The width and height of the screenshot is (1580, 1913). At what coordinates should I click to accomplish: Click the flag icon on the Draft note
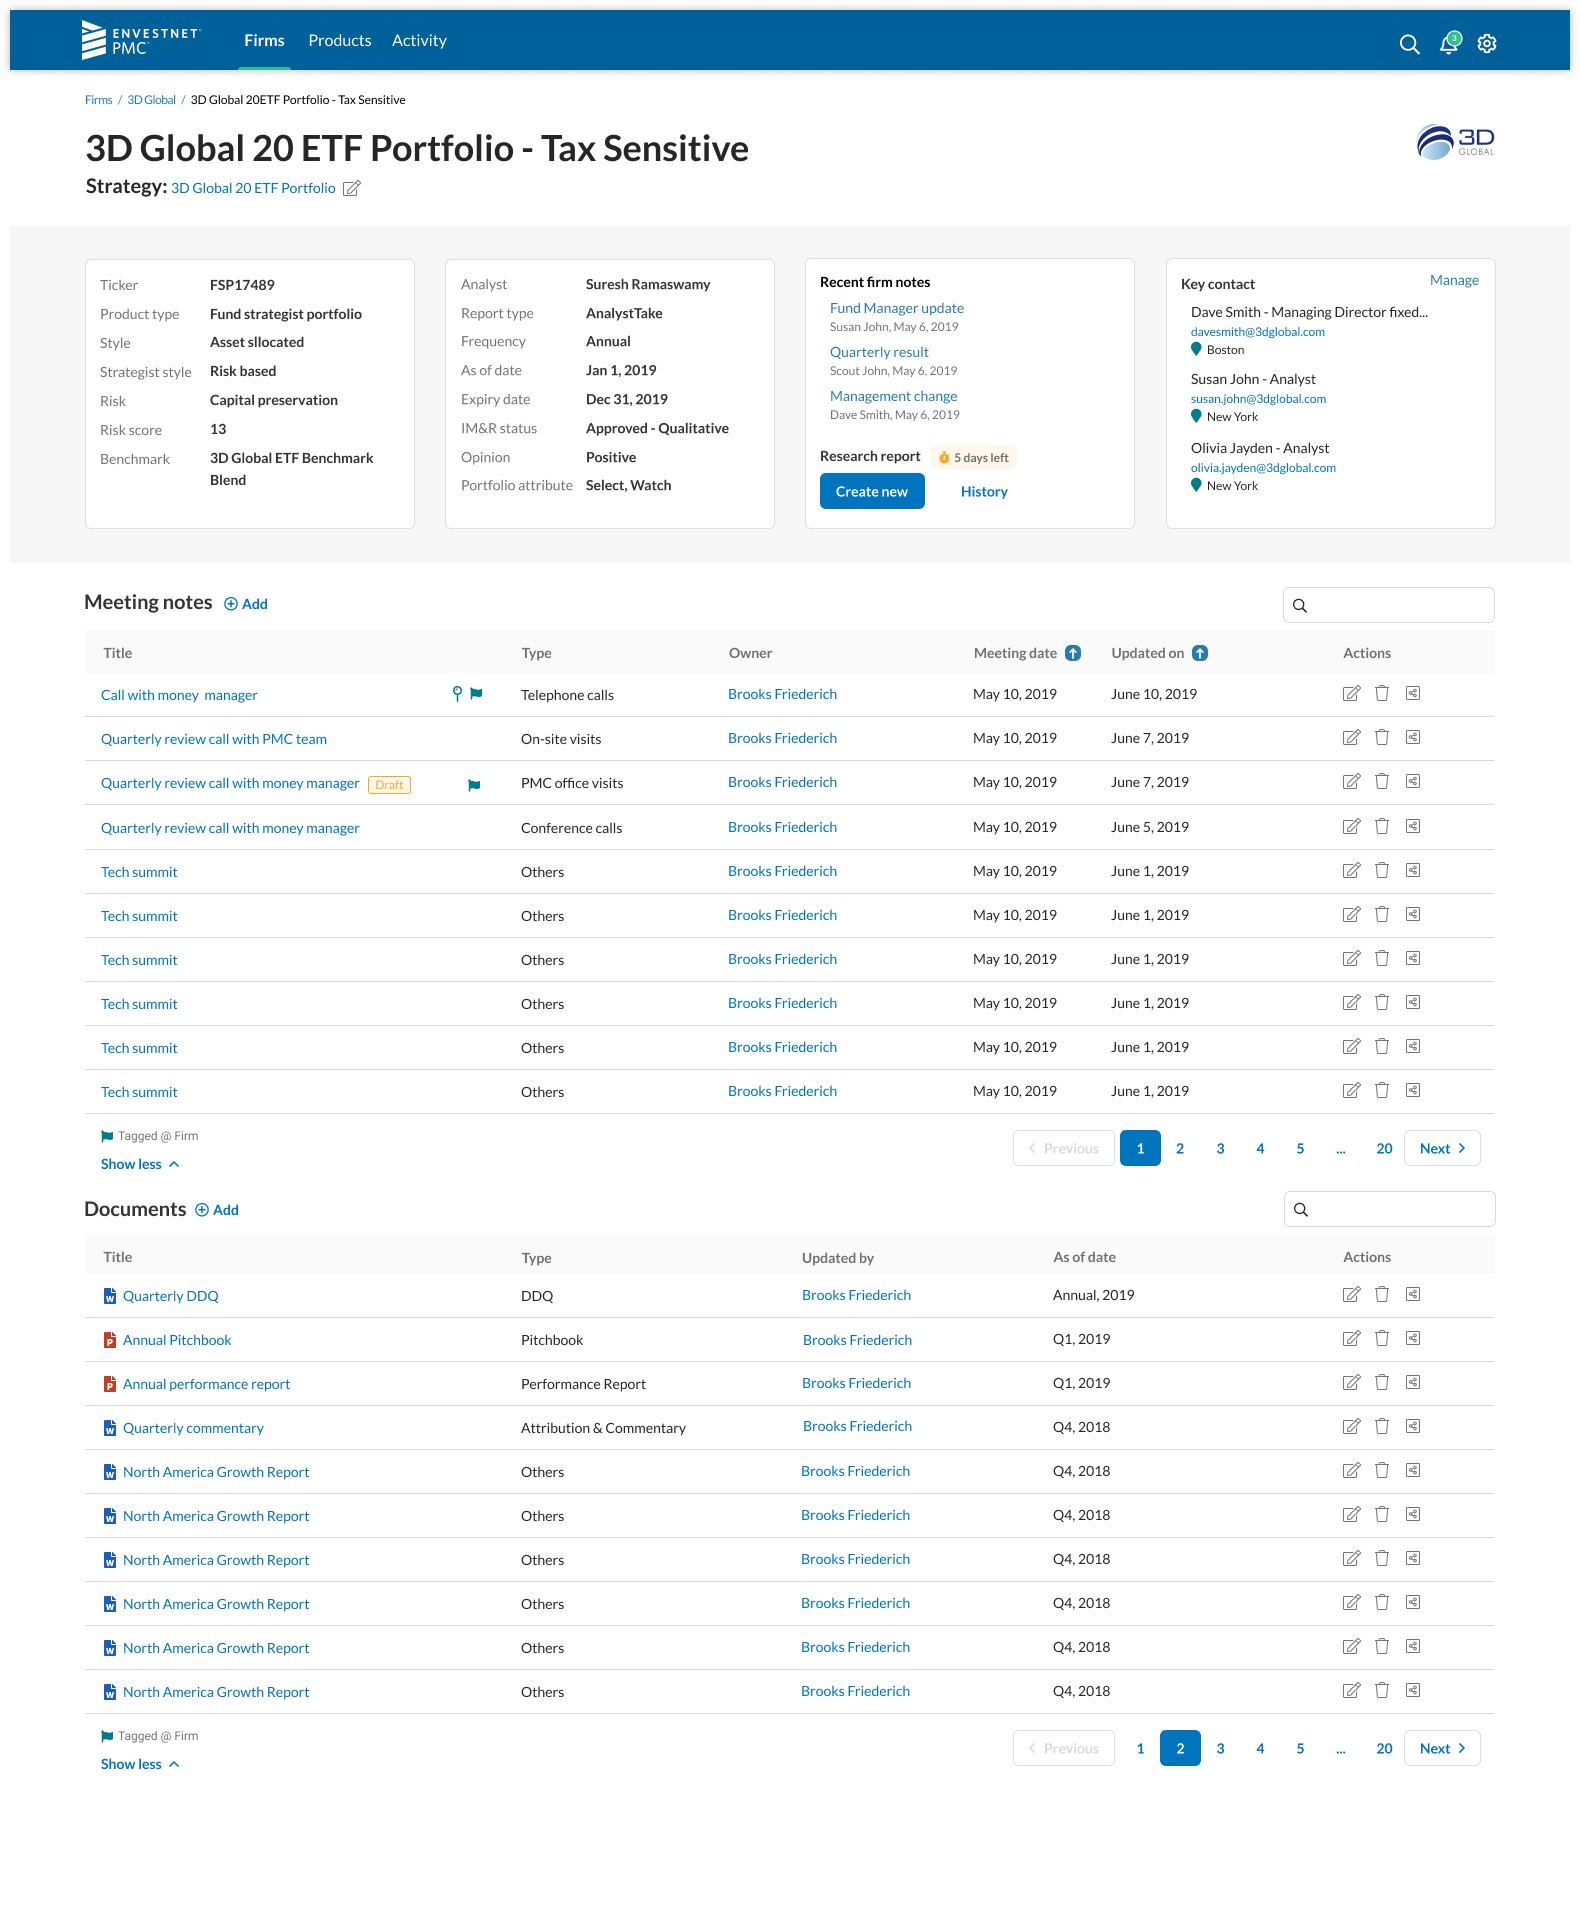[x=474, y=785]
